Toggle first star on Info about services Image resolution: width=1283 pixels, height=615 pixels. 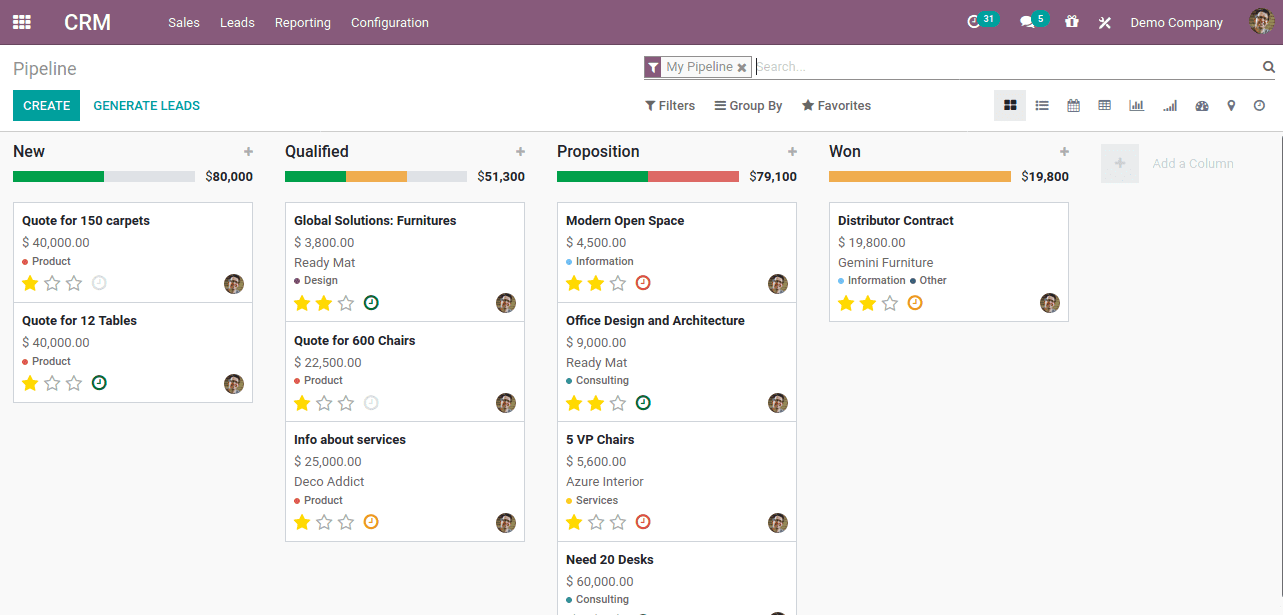coord(302,522)
